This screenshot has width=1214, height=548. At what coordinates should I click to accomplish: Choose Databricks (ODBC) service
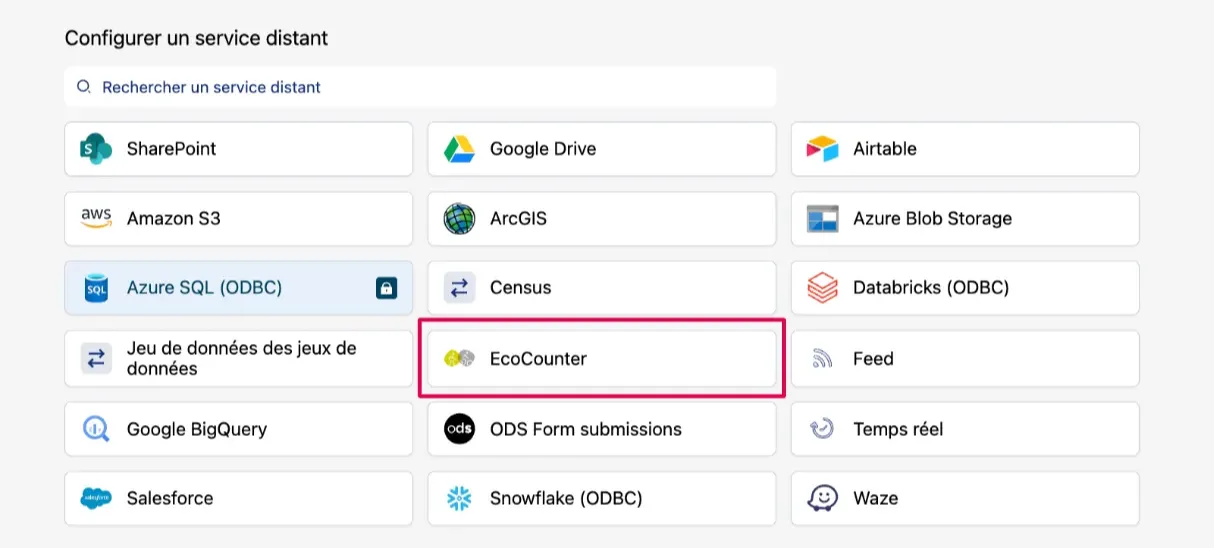[965, 288]
